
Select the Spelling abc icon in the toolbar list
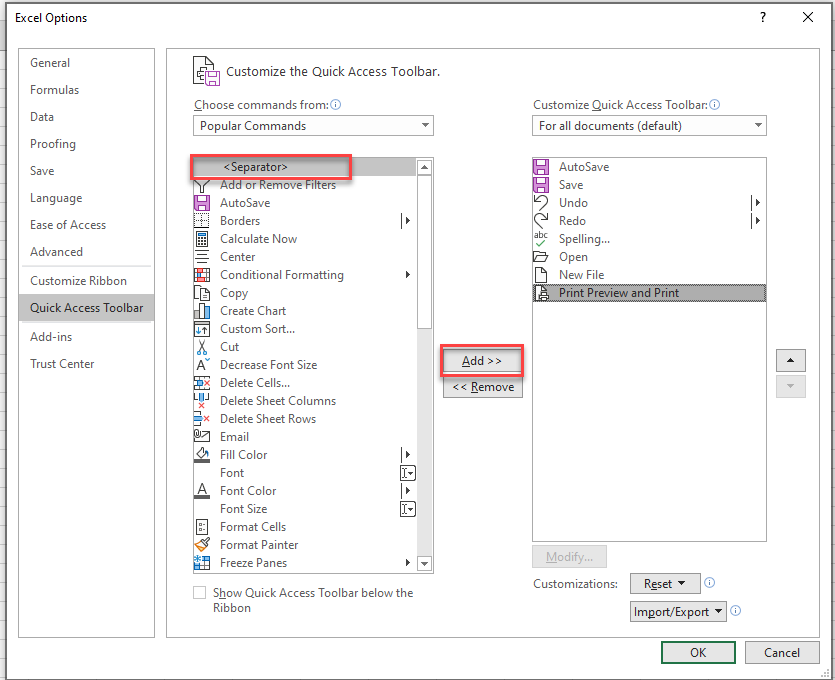[x=541, y=239]
